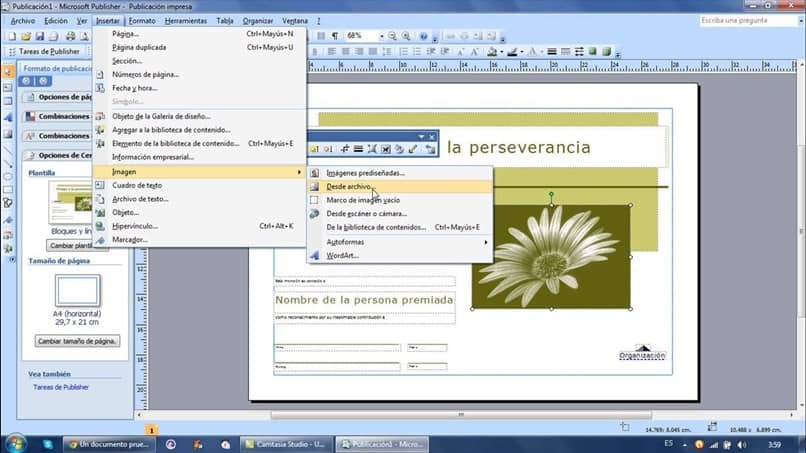
Task: Click the Zoom out magnifier icon
Action: pos(392,36)
